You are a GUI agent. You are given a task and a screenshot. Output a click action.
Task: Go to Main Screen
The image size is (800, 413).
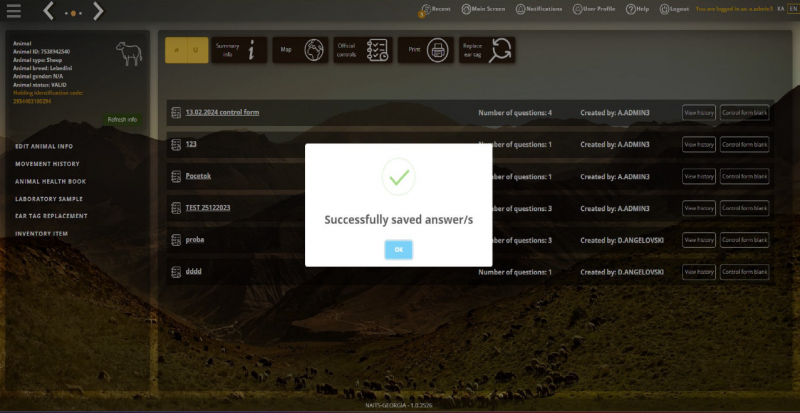483,9
